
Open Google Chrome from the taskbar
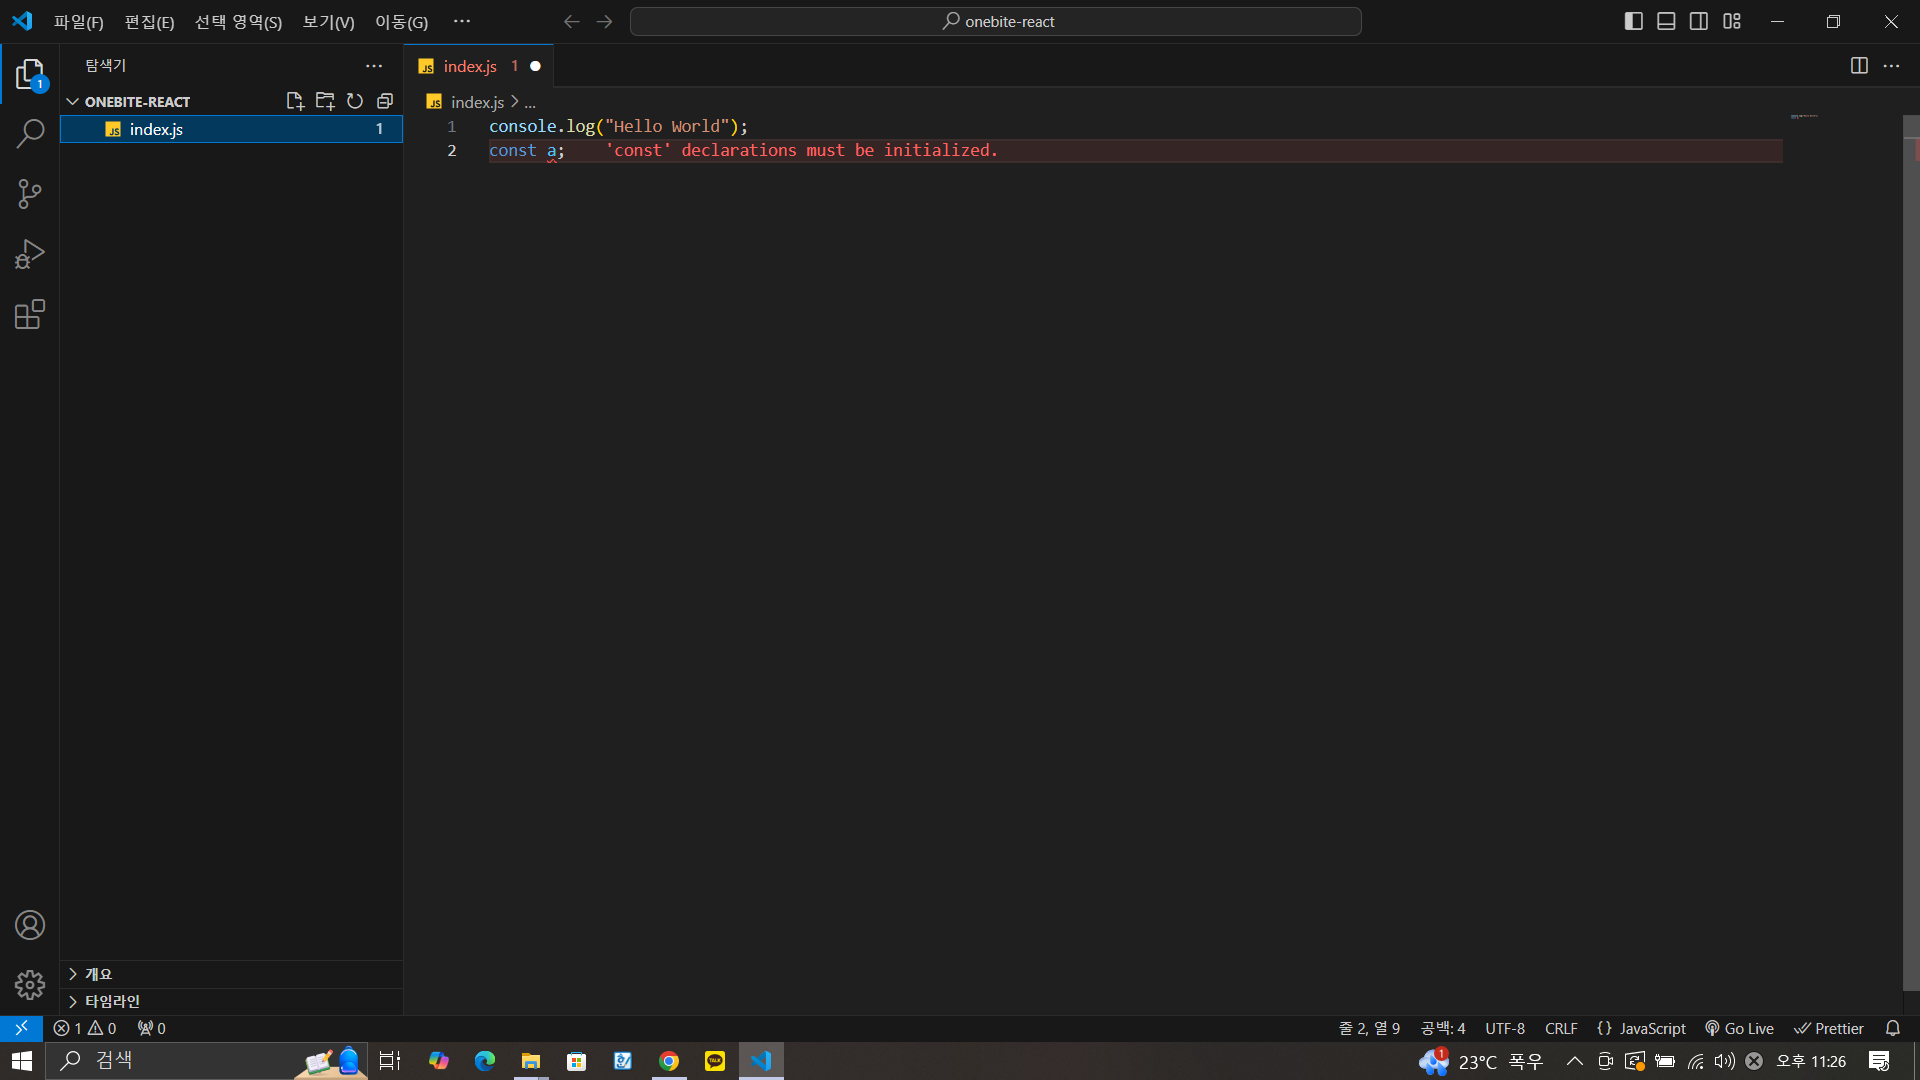click(669, 1061)
